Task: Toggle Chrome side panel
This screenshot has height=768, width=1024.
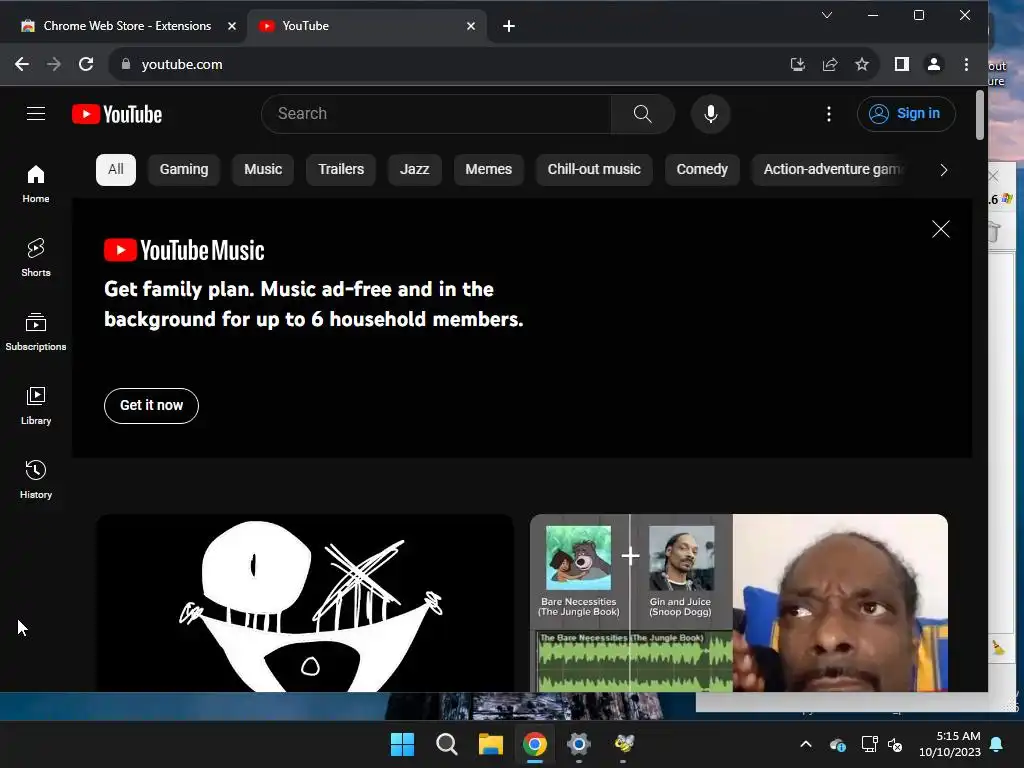Action: pos(902,64)
